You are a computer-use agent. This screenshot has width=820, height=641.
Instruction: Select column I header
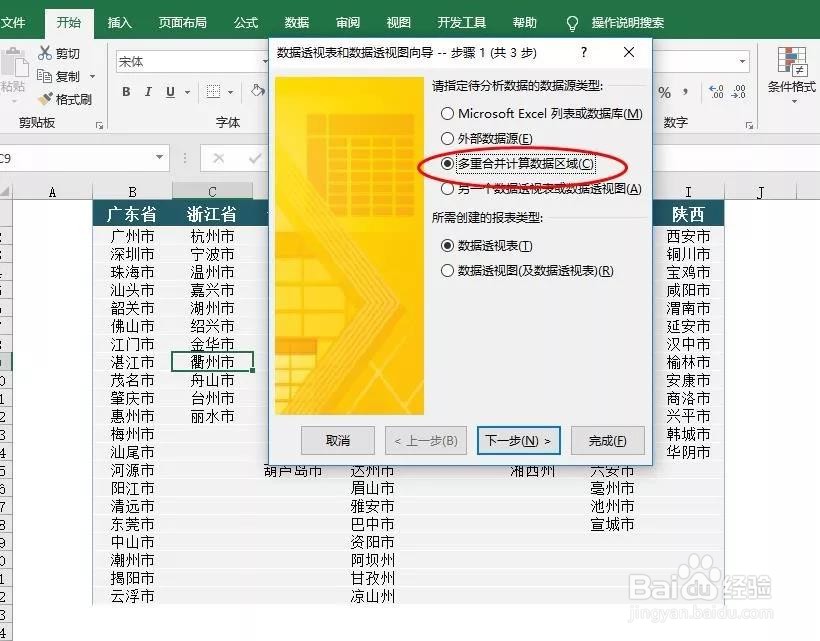pyautogui.click(x=688, y=192)
